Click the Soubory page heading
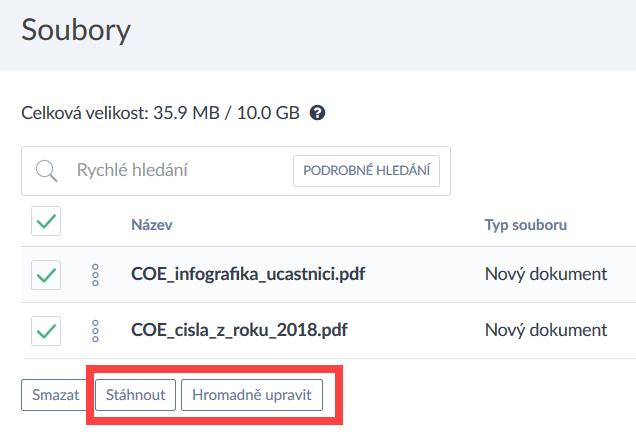 (76, 30)
